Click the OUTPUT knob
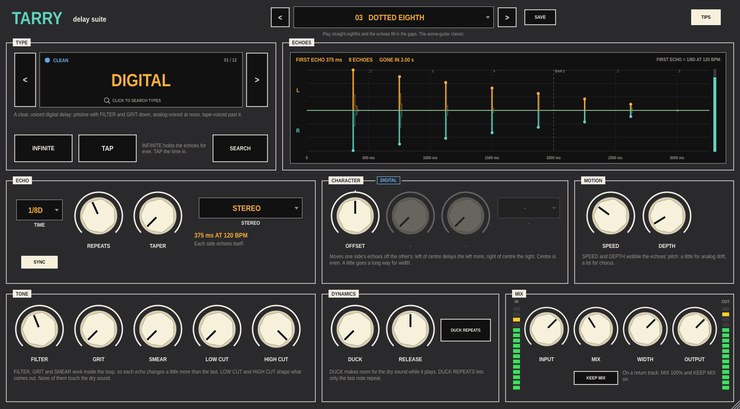740x409 pixels. (695, 329)
